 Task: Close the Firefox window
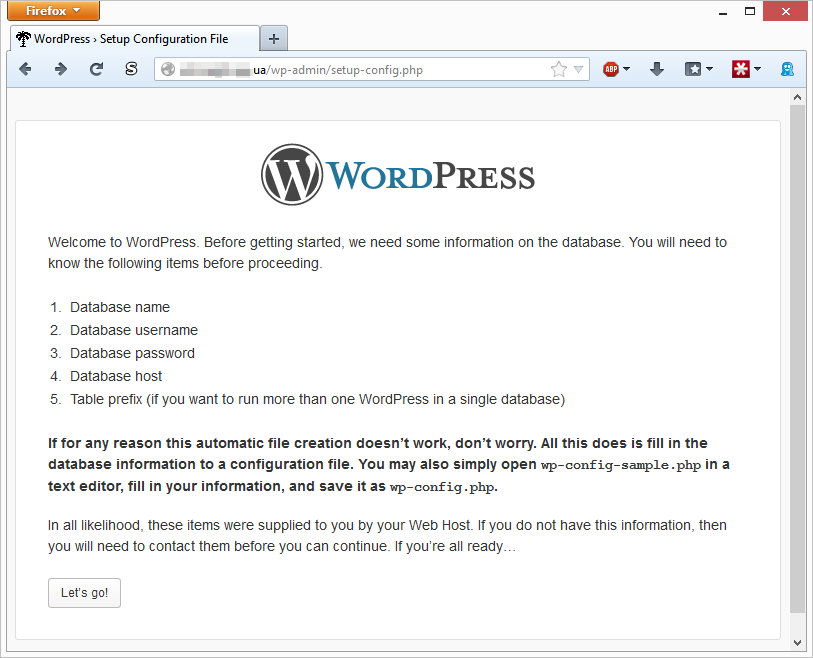coord(786,11)
